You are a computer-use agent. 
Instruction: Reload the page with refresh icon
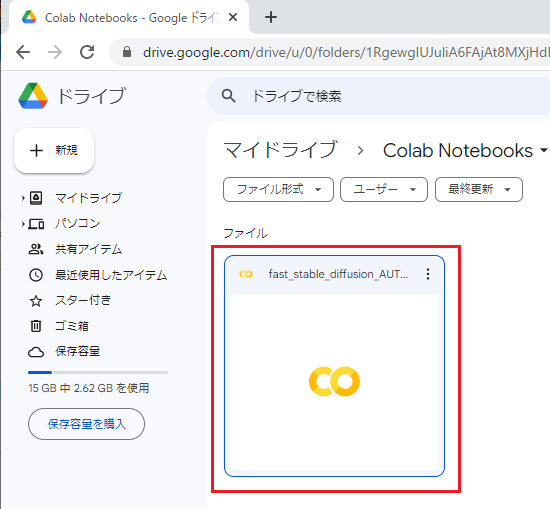click(87, 52)
